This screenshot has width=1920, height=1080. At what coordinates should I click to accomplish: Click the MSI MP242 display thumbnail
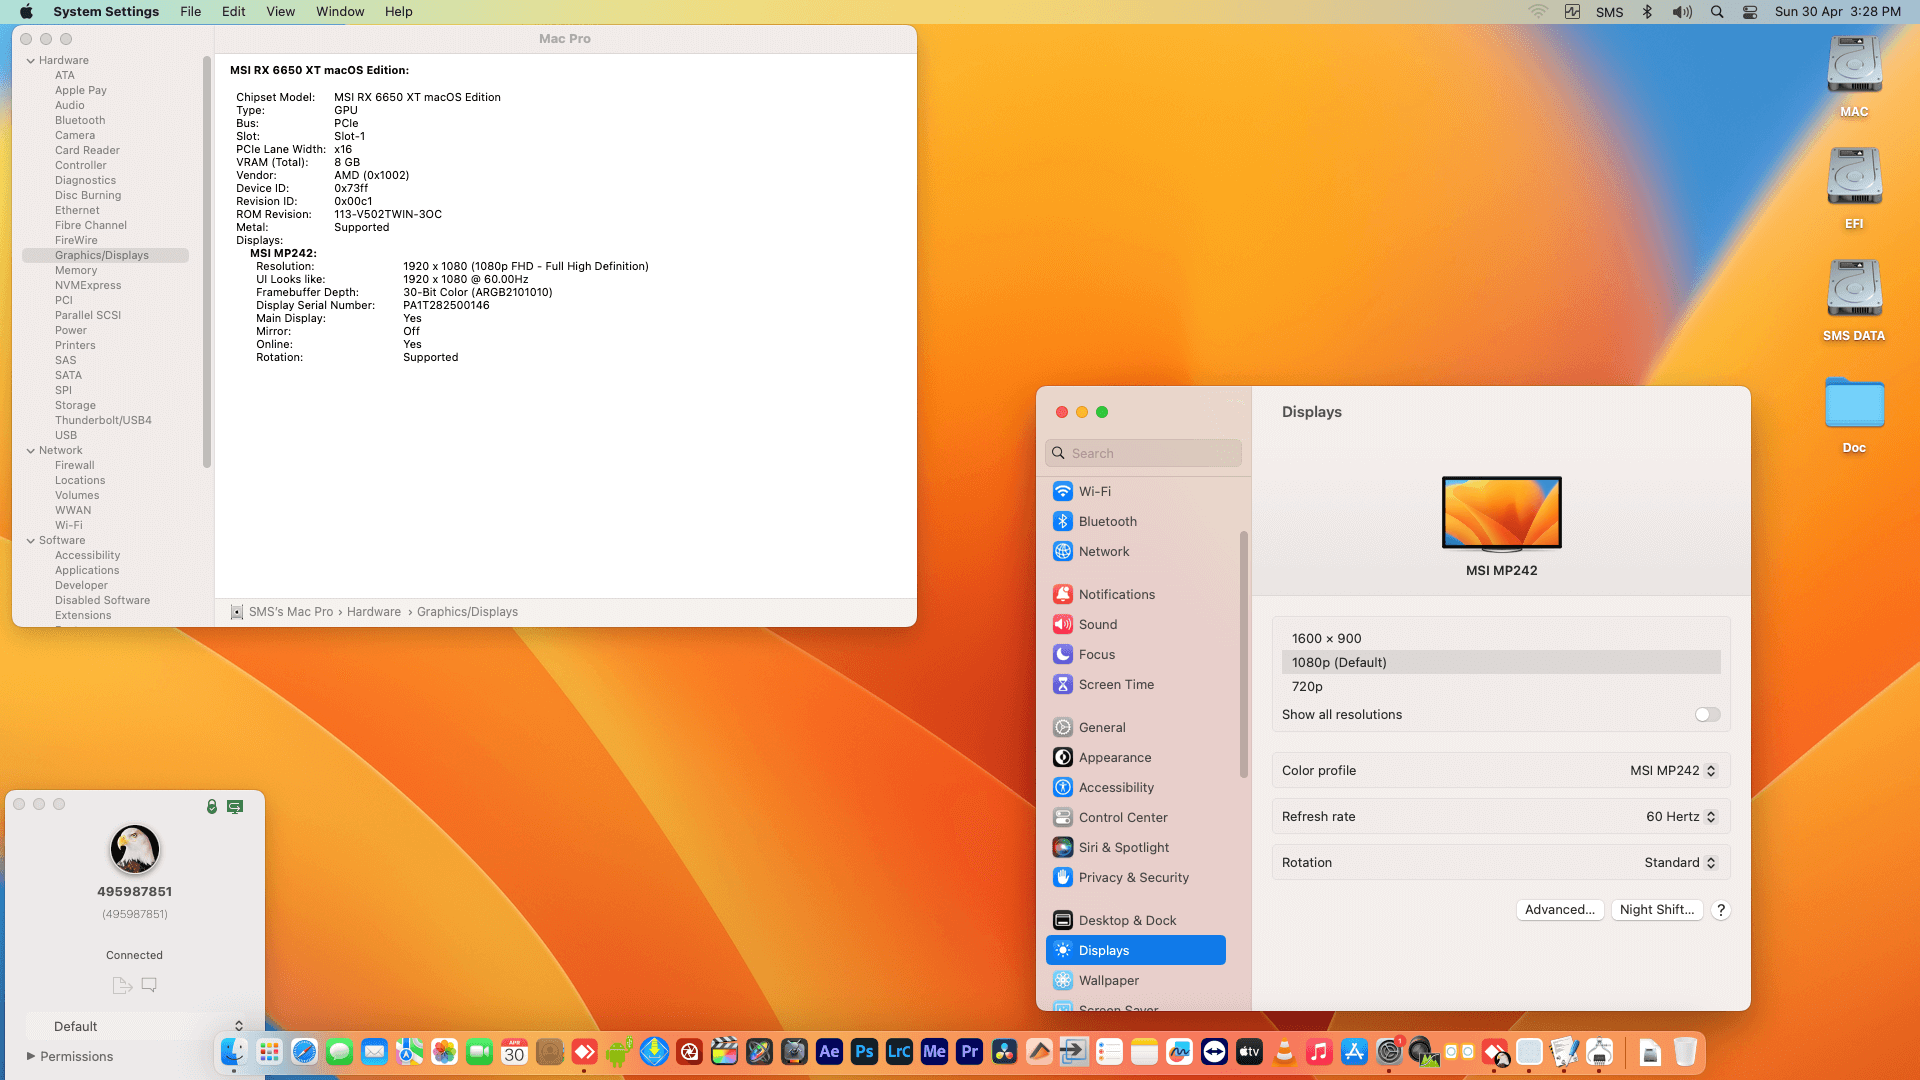click(x=1501, y=514)
